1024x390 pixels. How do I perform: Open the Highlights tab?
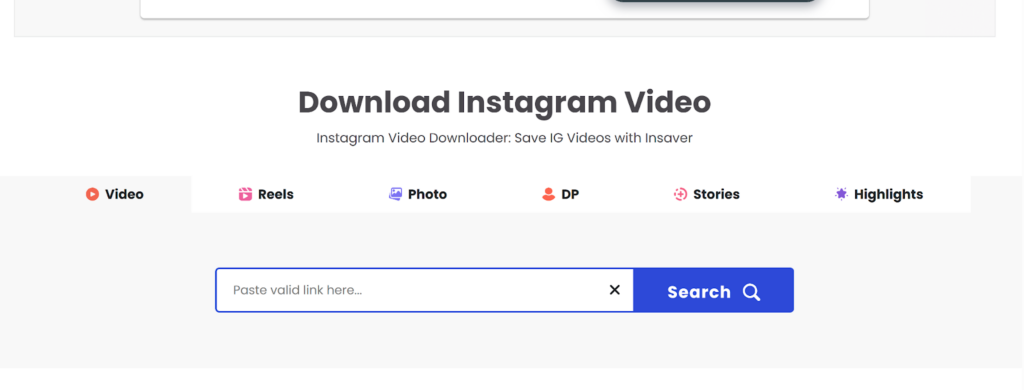coord(879,194)
